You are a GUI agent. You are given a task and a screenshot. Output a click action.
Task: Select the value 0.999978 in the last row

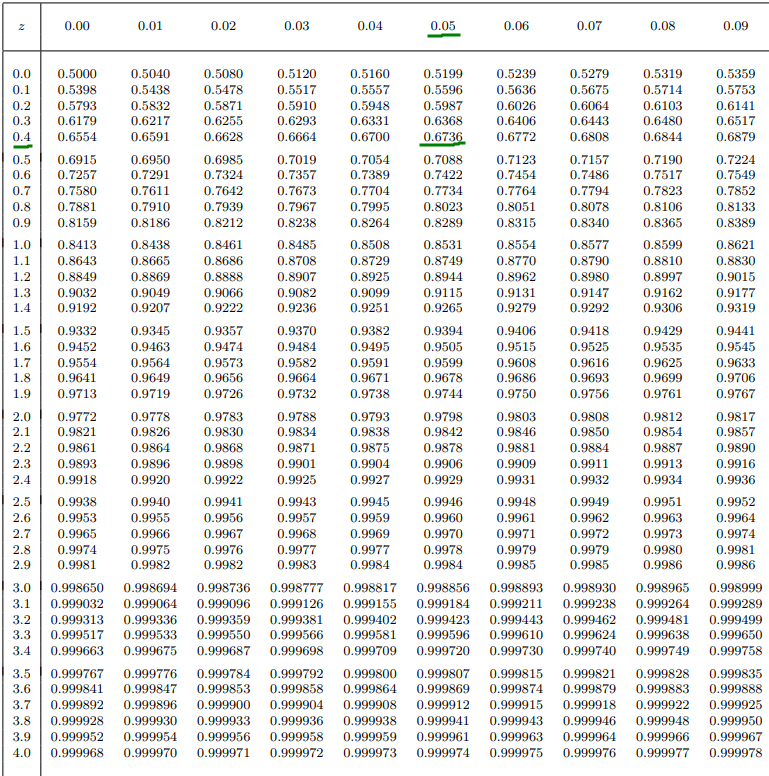735,752
